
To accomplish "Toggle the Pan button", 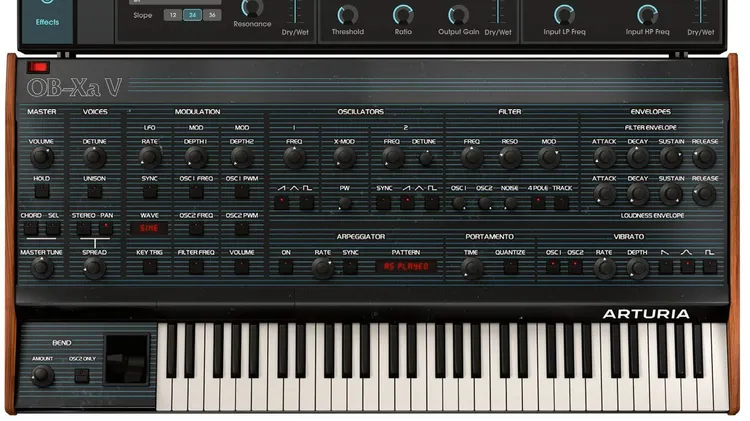I will 106,228.
